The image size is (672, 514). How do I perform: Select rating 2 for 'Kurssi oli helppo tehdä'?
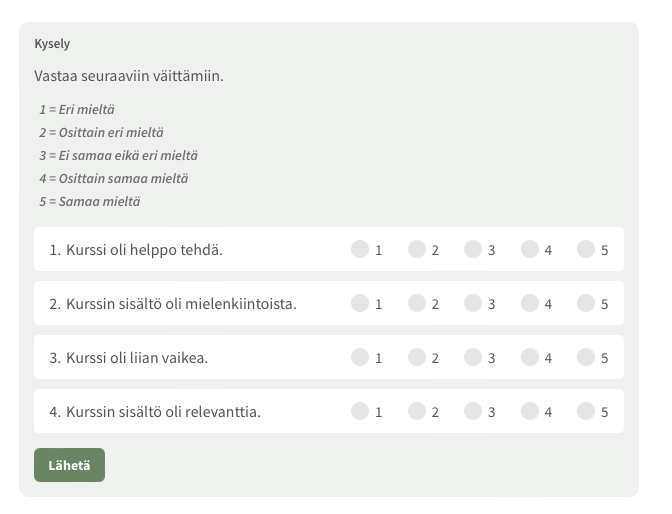(x=417, y=249)
